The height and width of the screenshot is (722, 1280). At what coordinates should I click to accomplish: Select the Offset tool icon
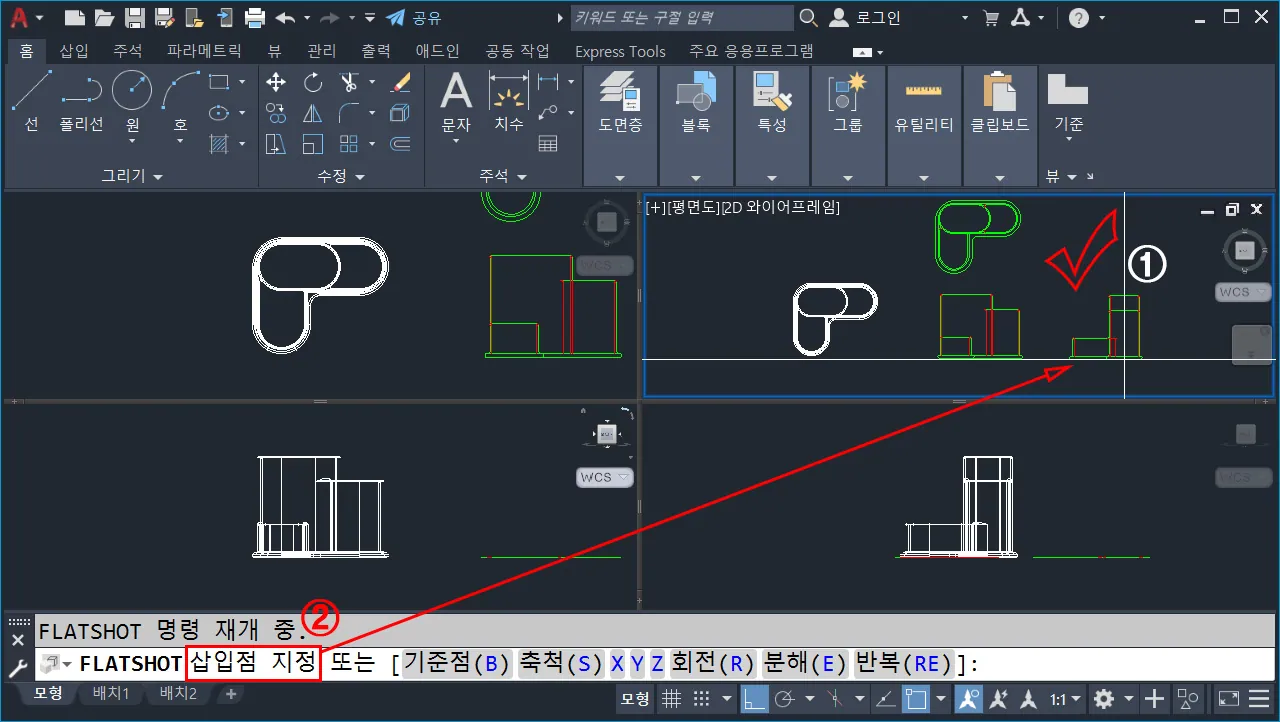click(x=401, y=144)
